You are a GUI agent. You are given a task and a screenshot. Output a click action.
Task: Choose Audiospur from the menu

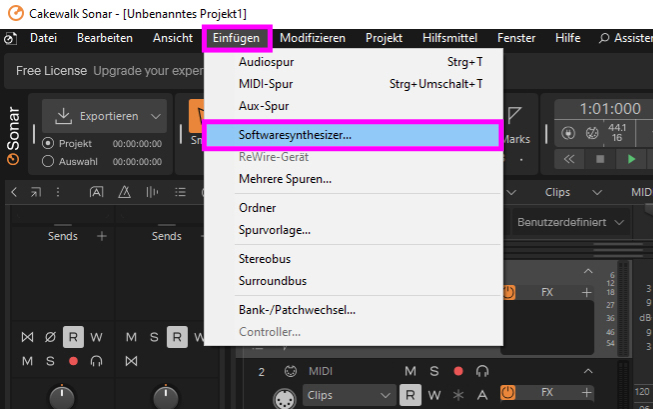click(x=353, y=62)
